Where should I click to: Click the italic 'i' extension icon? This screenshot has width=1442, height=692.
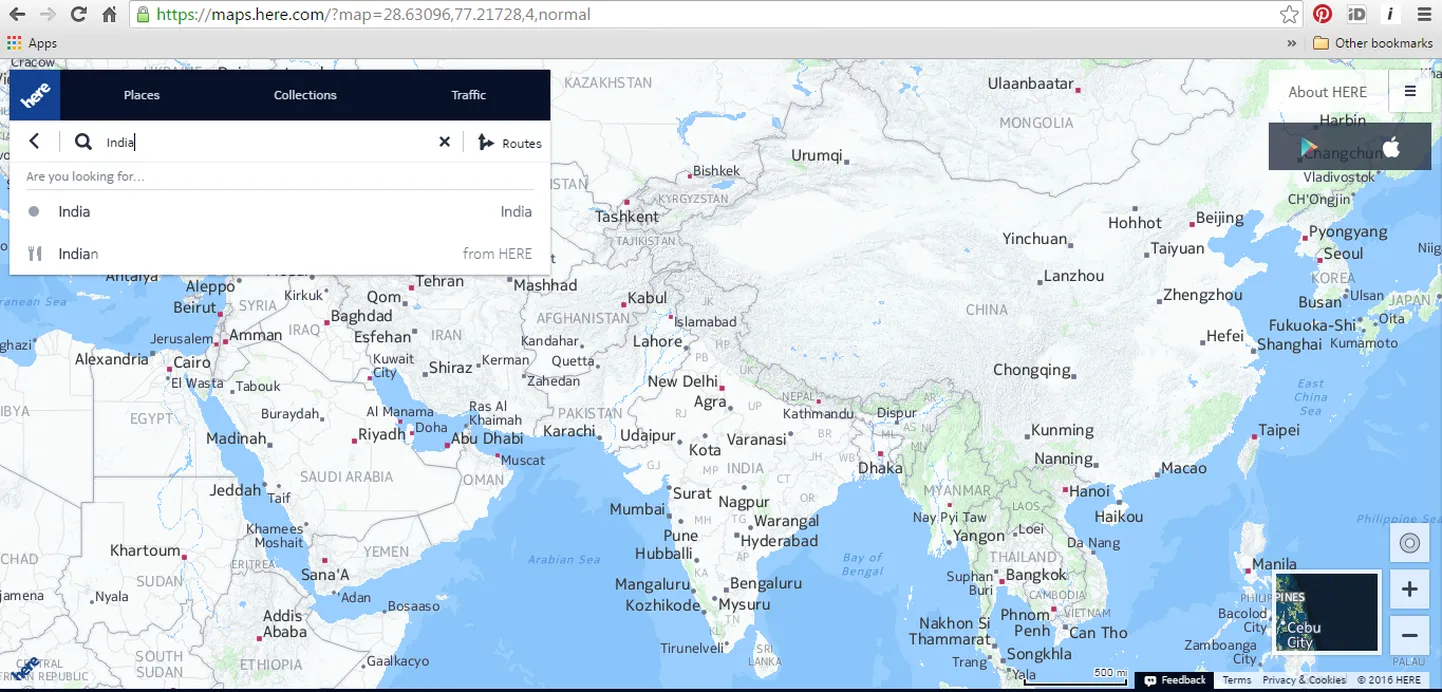pyautogui.click(x=1390, y=14)
